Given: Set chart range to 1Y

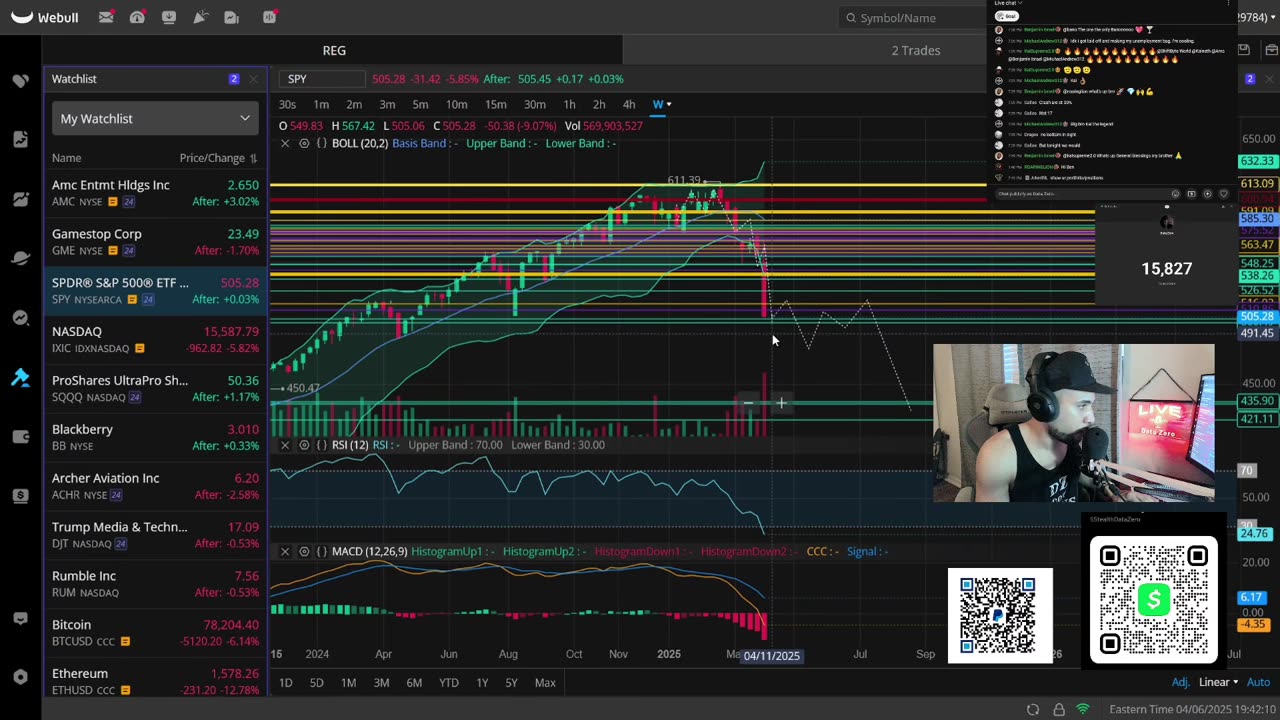Looking at the screenshot, I should point(482,682).
